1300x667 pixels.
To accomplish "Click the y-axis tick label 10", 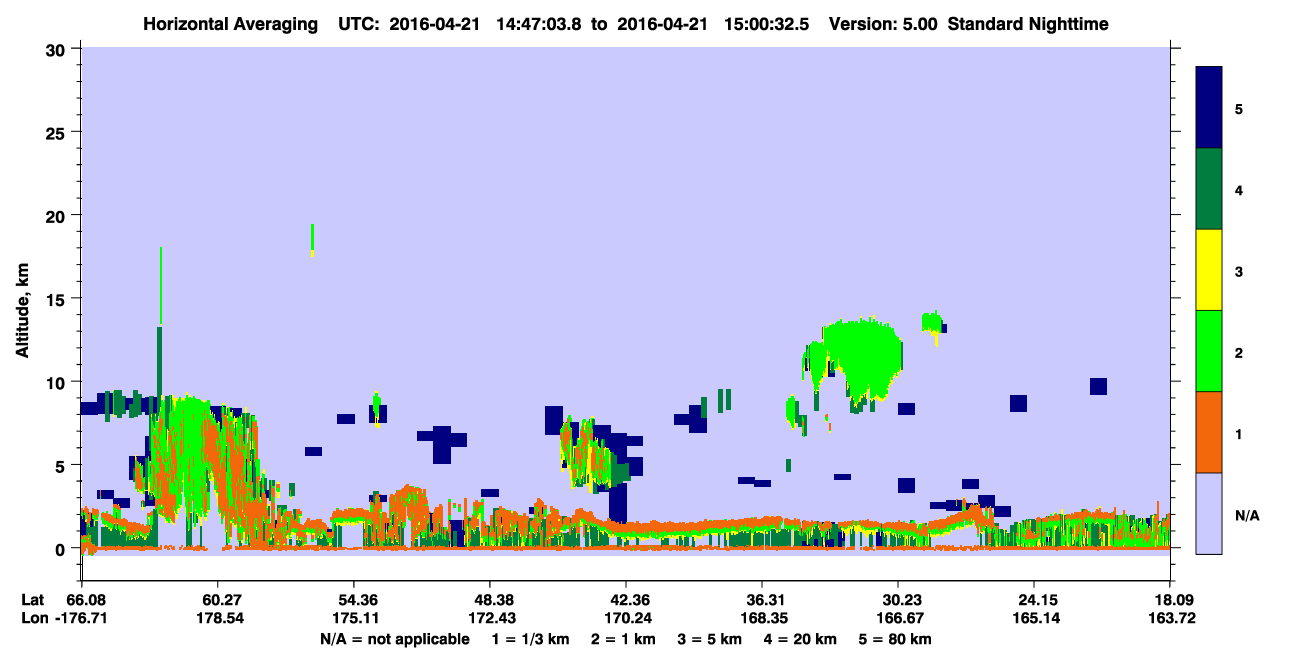I will [58, 382].
